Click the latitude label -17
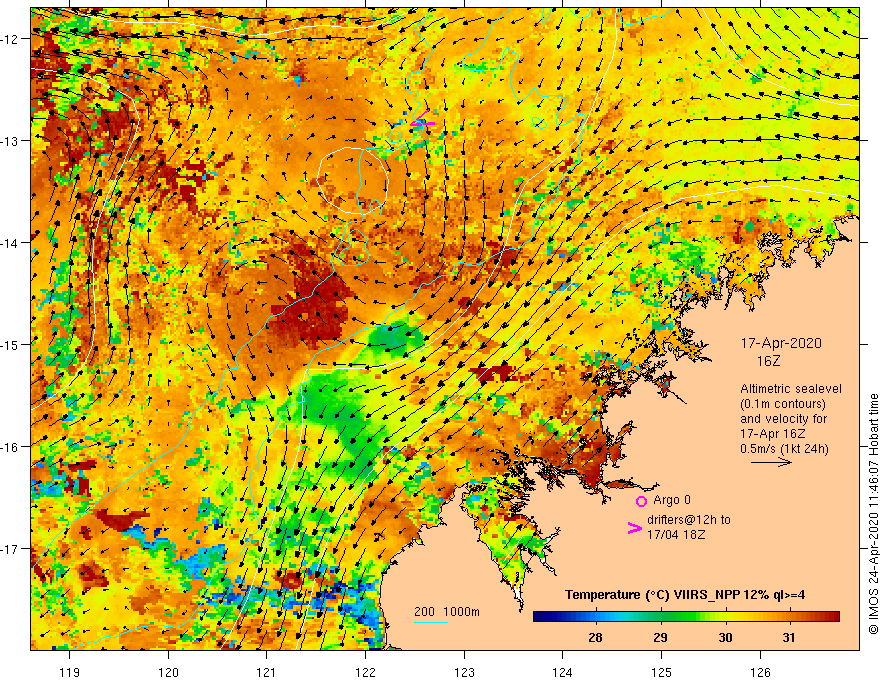The image size is (880, 680). (x=11, y=549)
